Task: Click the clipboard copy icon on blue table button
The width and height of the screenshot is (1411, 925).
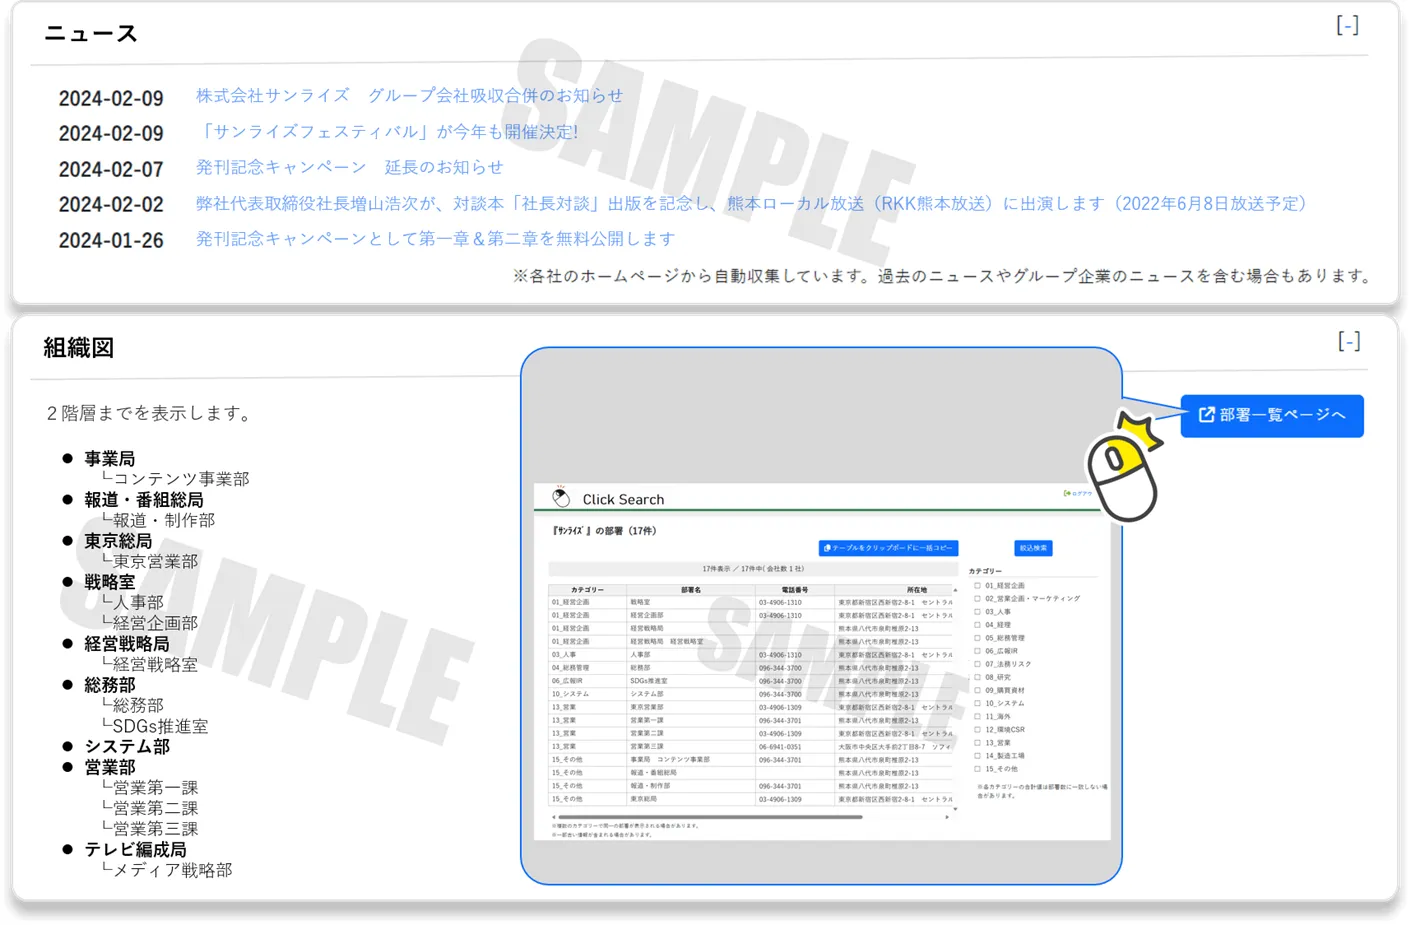Action: [827, 548]
